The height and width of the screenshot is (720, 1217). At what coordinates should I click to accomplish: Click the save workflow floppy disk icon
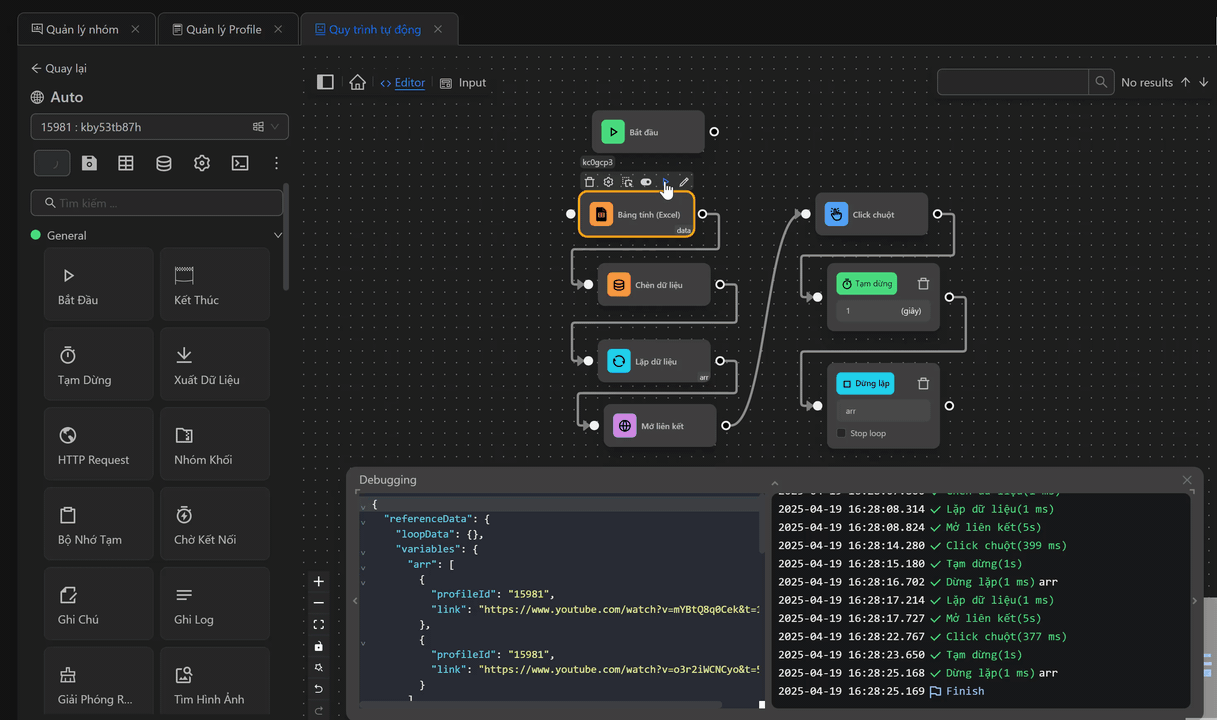tap(89, 163)
